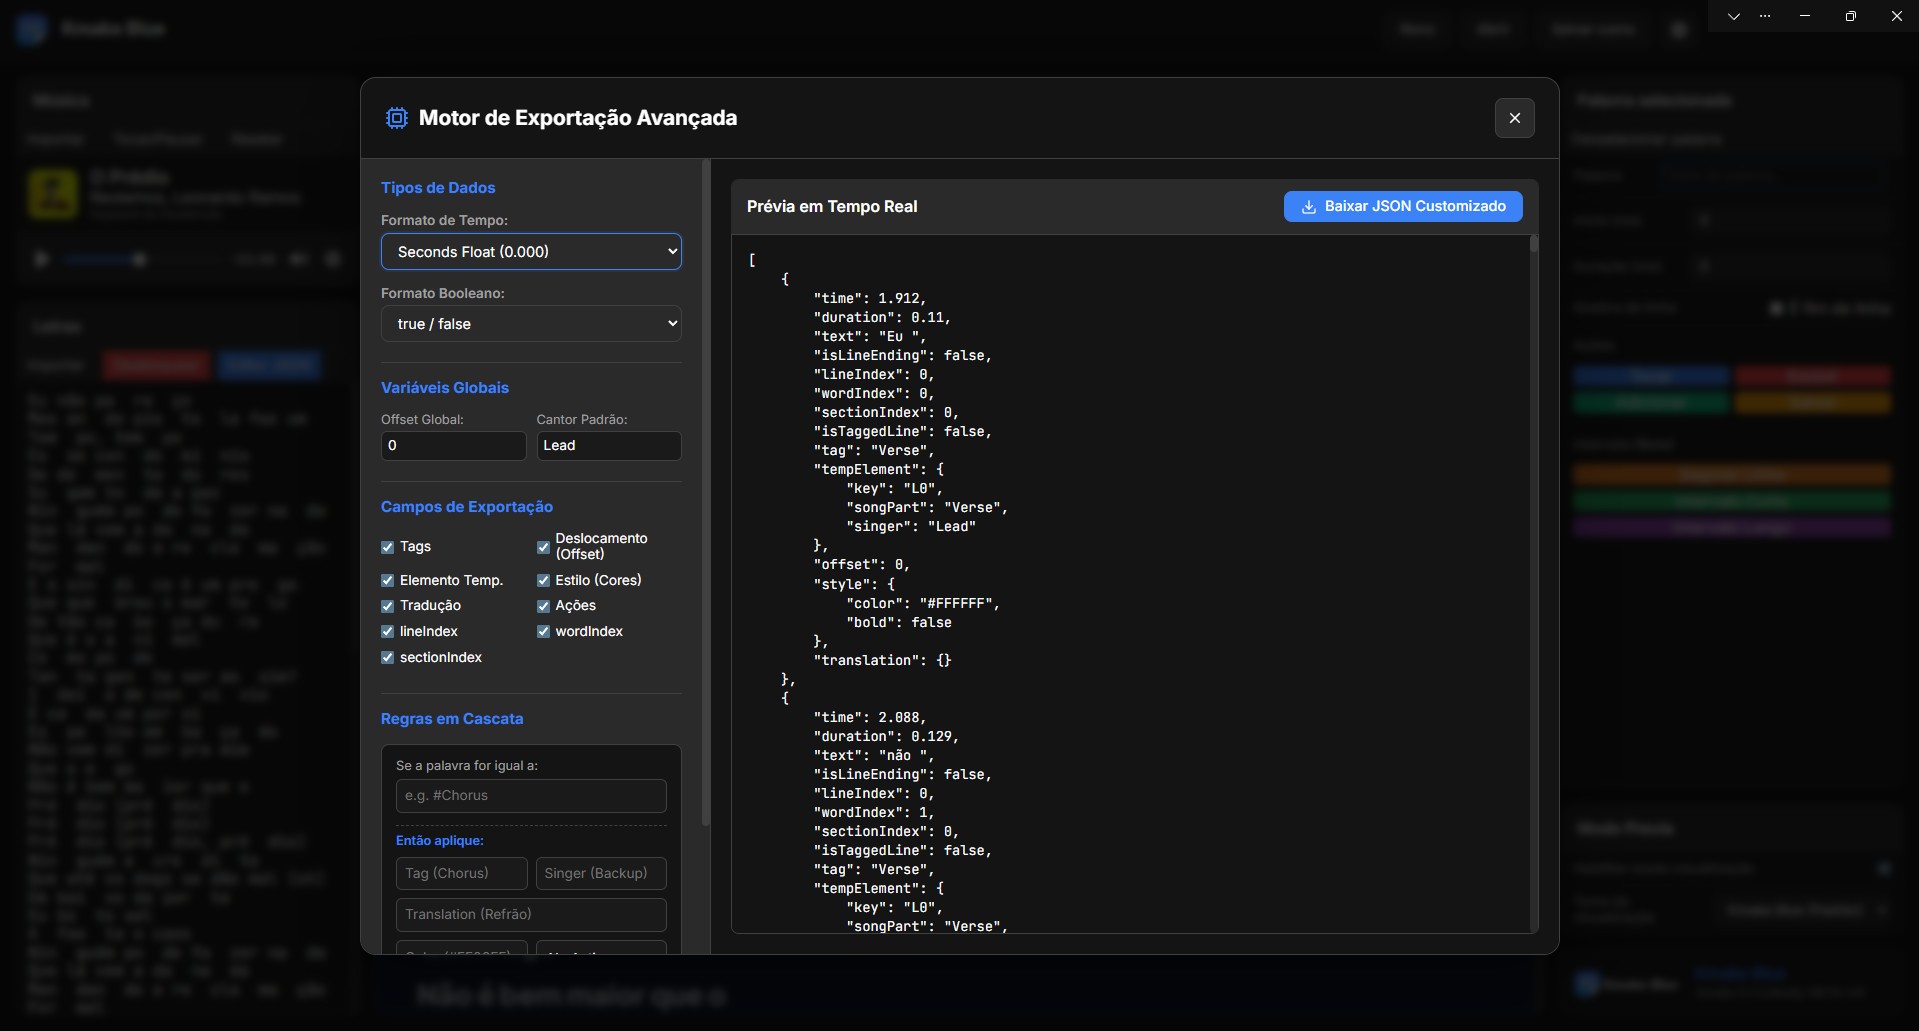Click the Translation (Refrão) rule field
This screenshot has height=1031, width=1919.
(531, 914)
